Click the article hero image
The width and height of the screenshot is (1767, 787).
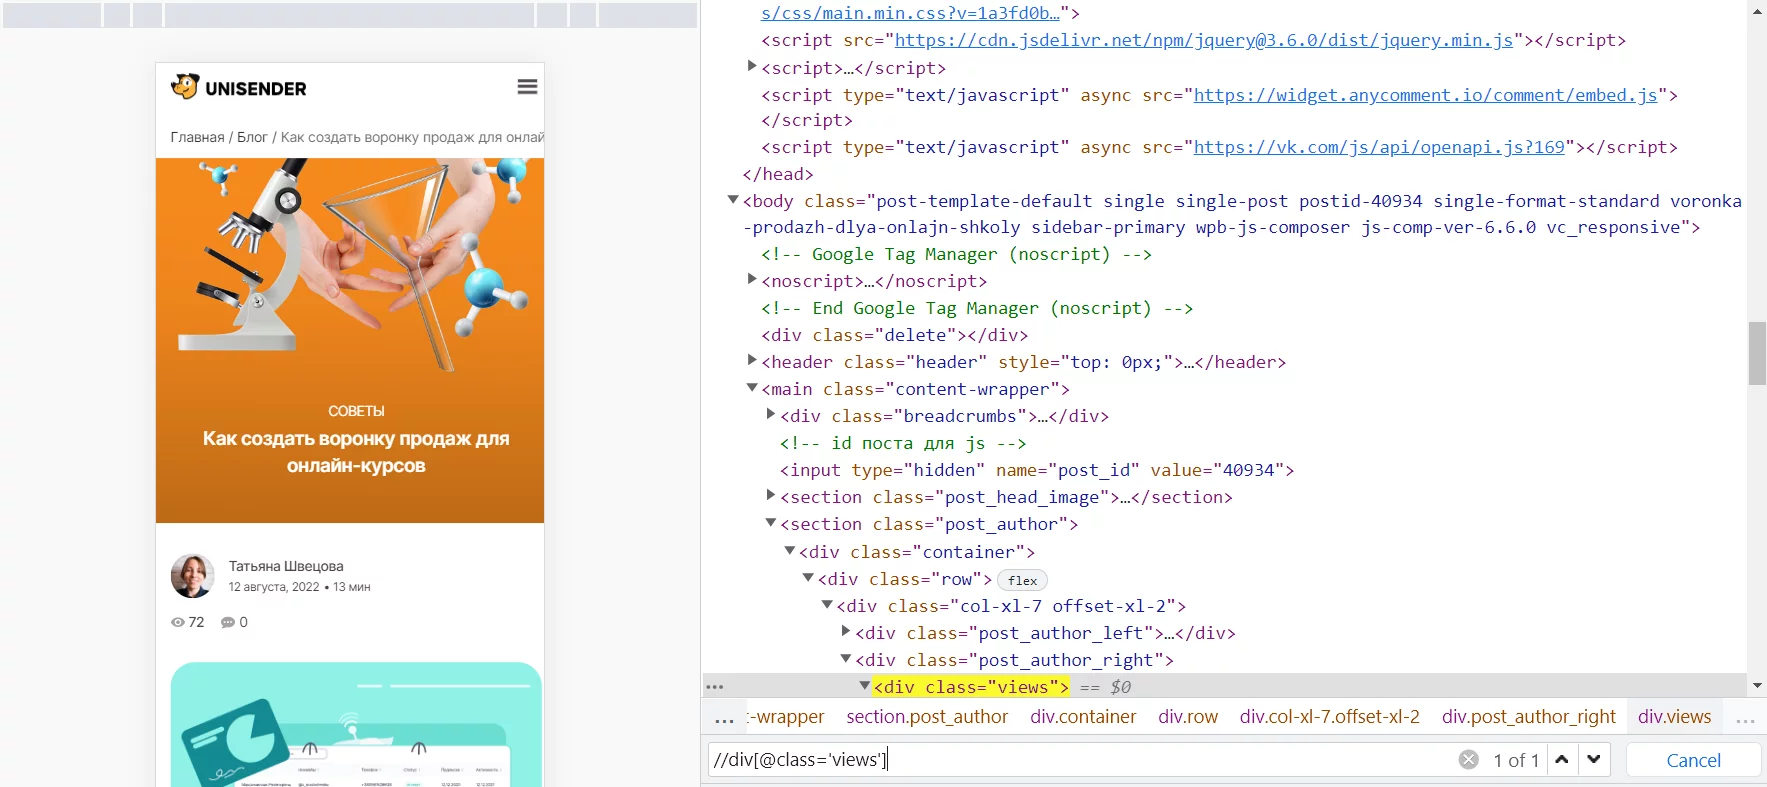(x=350, y=340)
